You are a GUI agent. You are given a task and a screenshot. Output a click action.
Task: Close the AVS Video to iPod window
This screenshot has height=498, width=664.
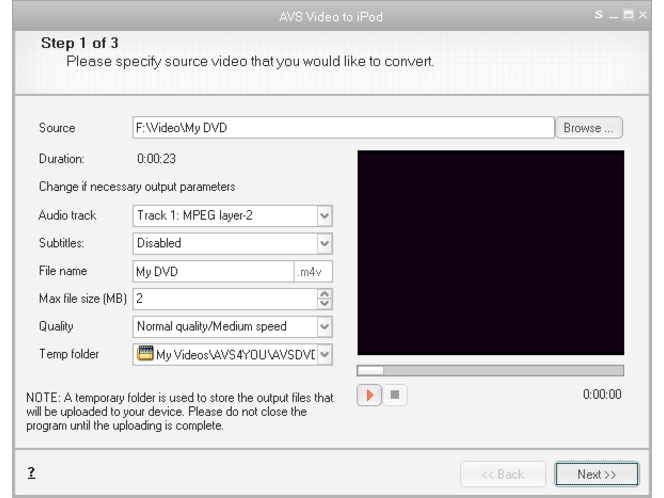pyautogui.click(x=643, y=15)
